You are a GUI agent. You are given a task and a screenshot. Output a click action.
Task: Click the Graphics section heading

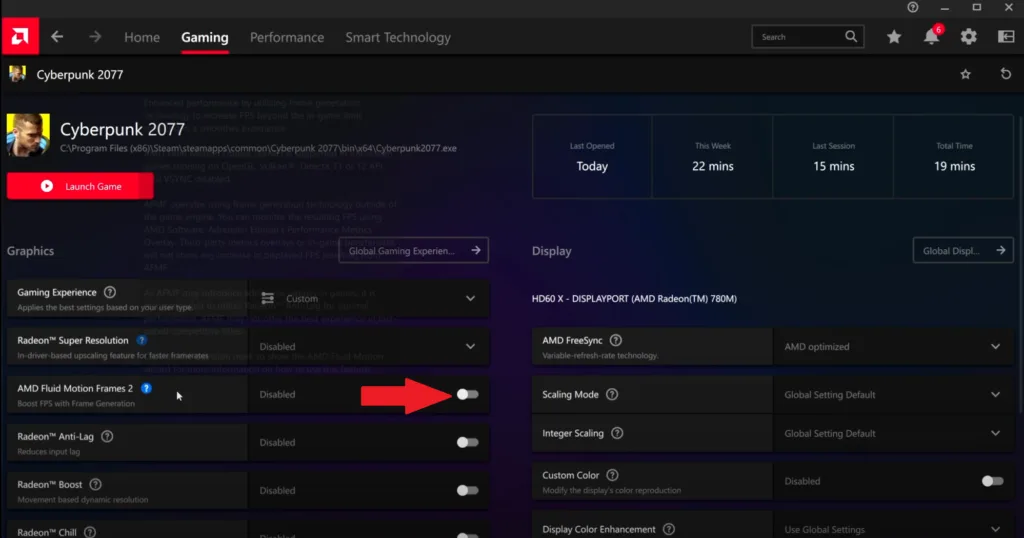(x=30, y=251)
